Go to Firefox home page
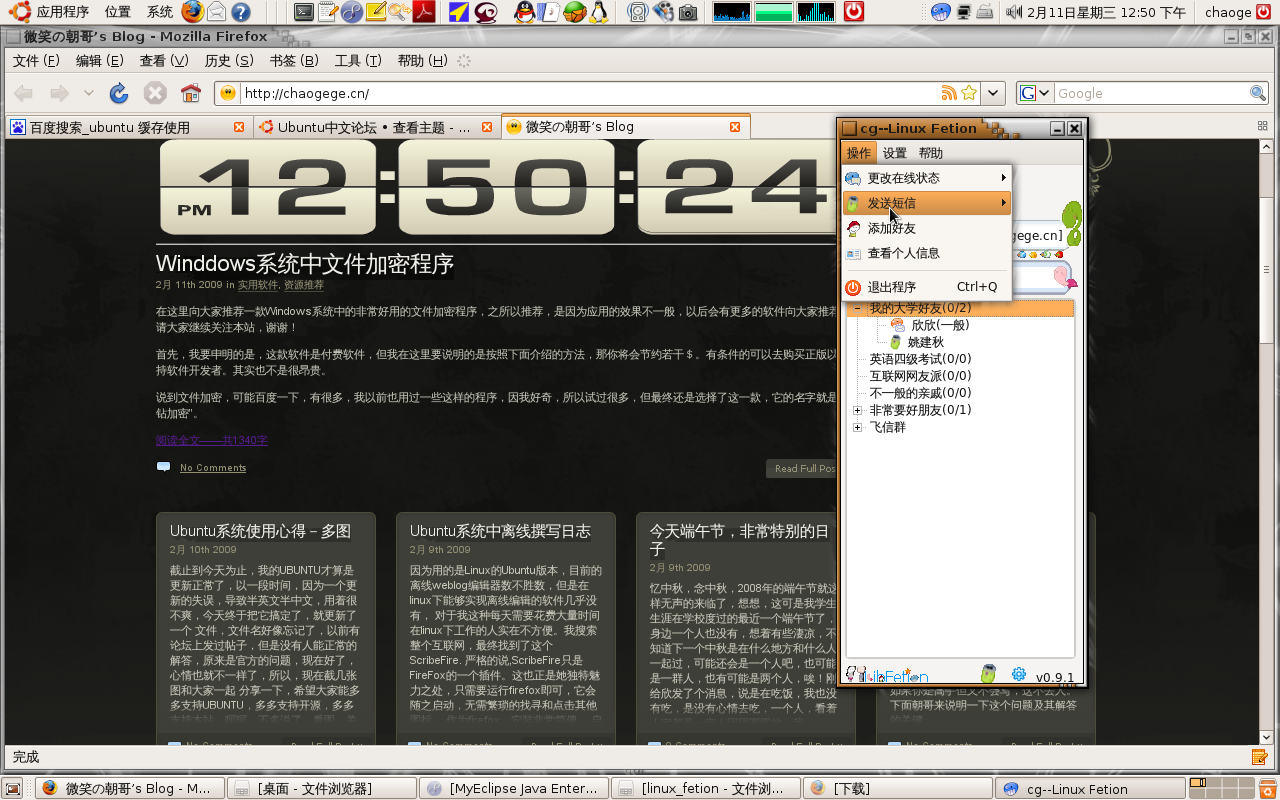Screen dimensions: 1280x800 tap(190, 93)
